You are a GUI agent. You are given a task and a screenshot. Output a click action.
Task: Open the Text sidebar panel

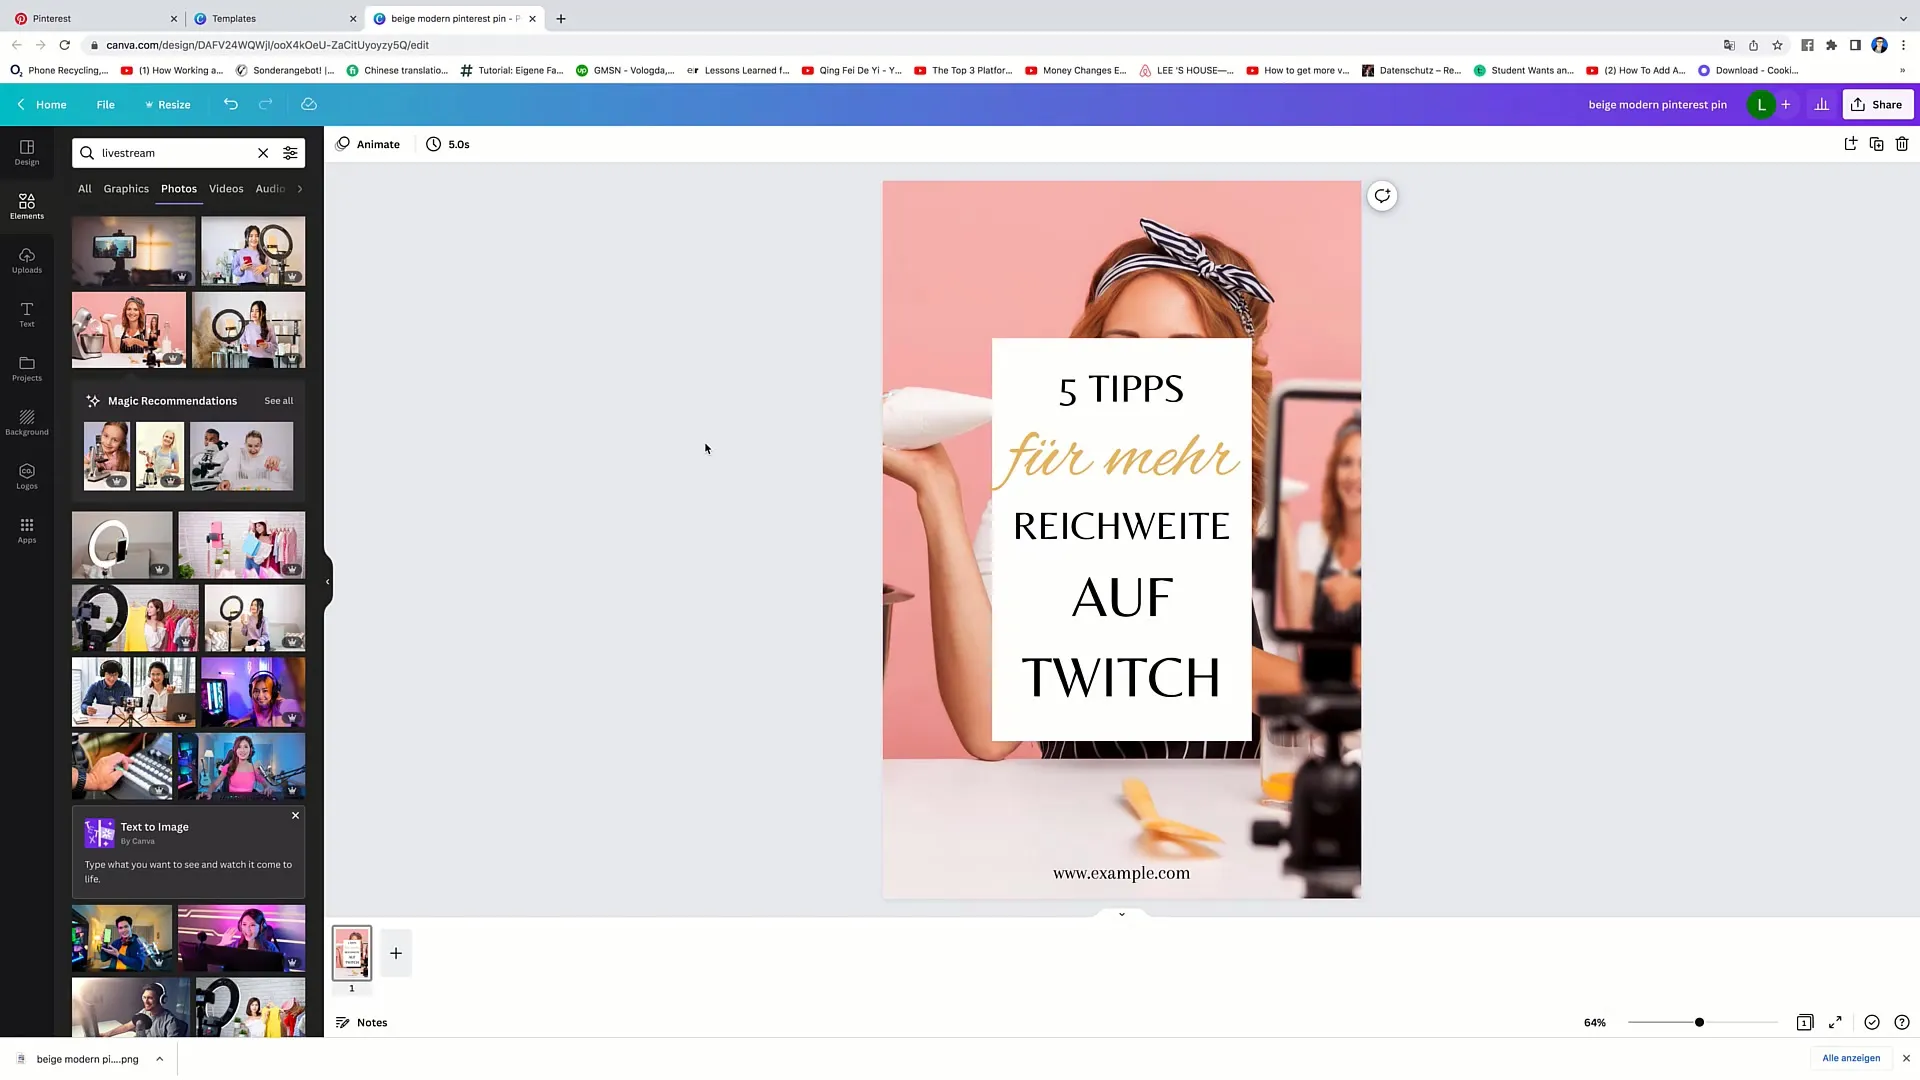pos(27,314)
